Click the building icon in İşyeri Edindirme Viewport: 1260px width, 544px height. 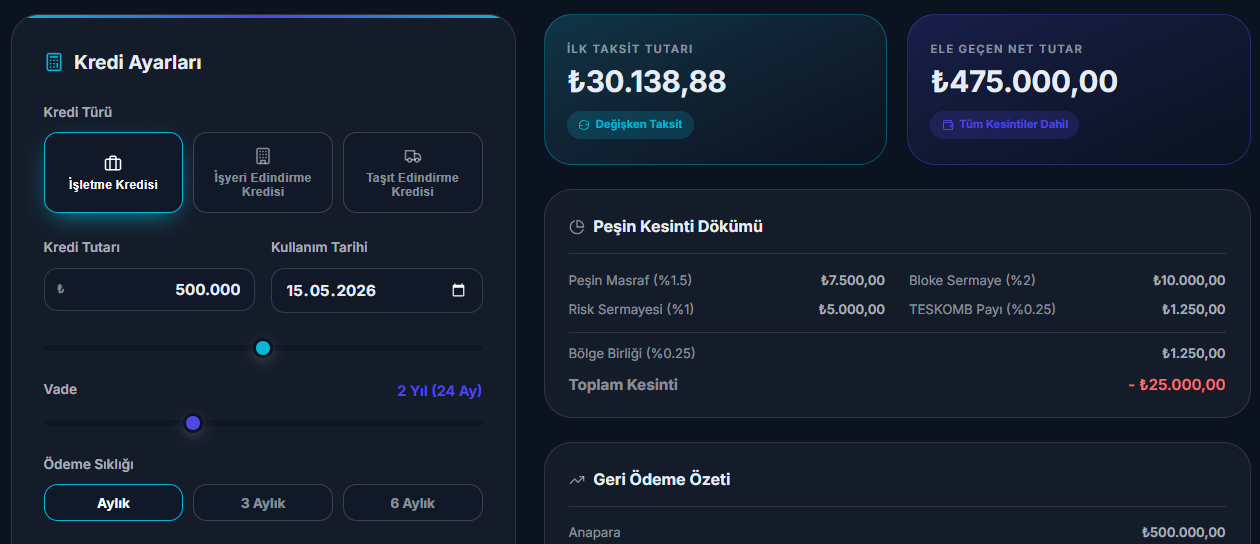click(x=263, y=156)
